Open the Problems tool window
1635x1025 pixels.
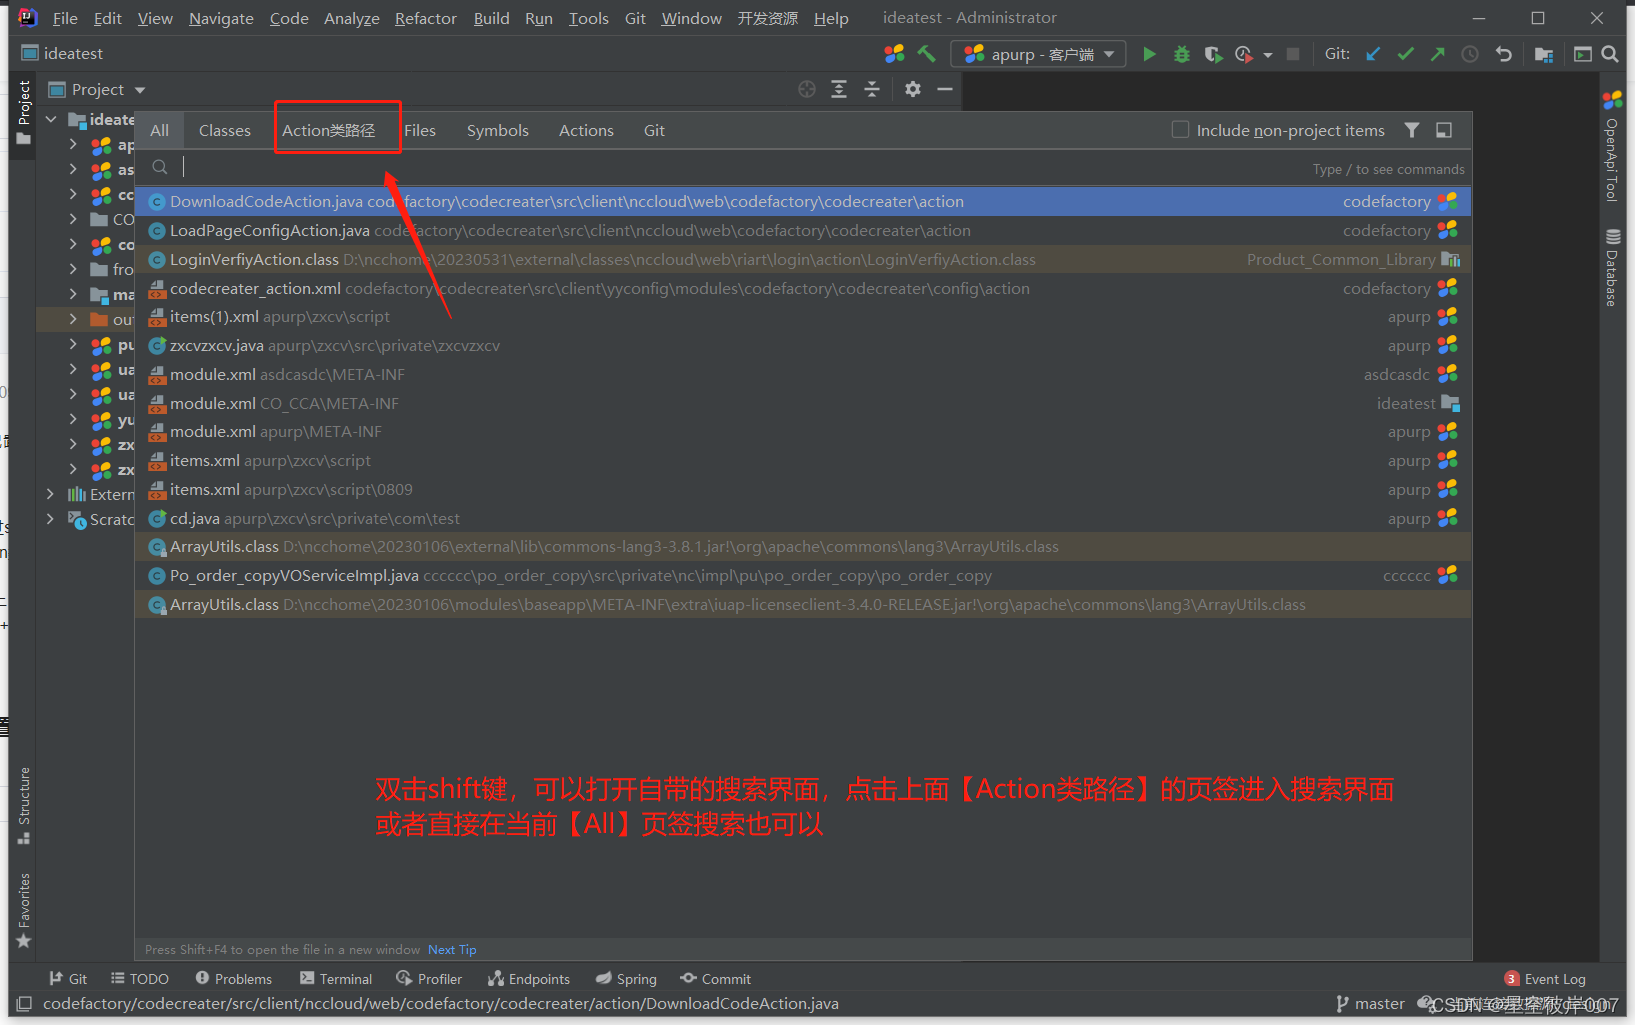click(234, 979)
